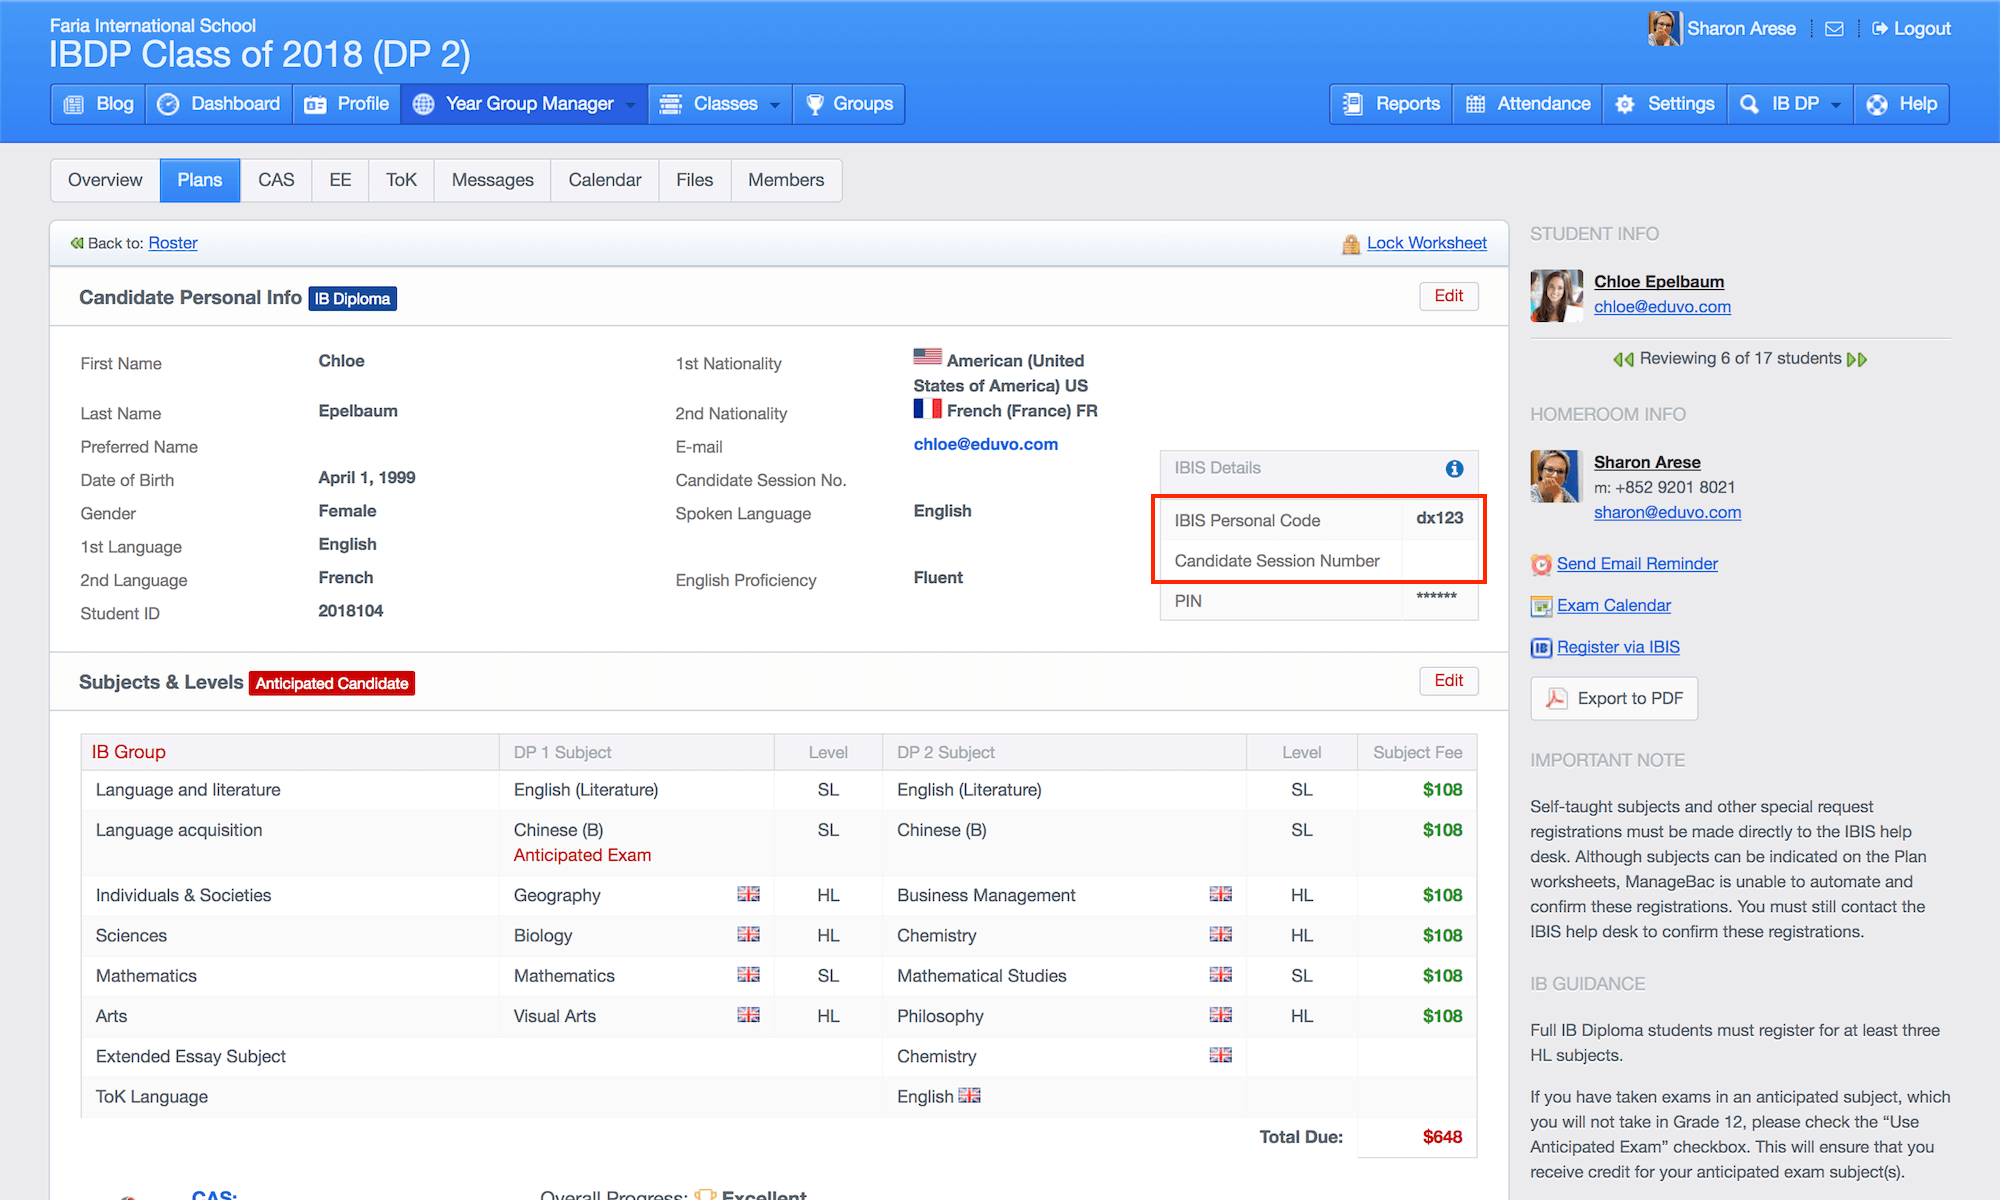
Task: Open Chloe Epelbaum's student profile link
Action: pyautogui.click(x=1659, y=282)
